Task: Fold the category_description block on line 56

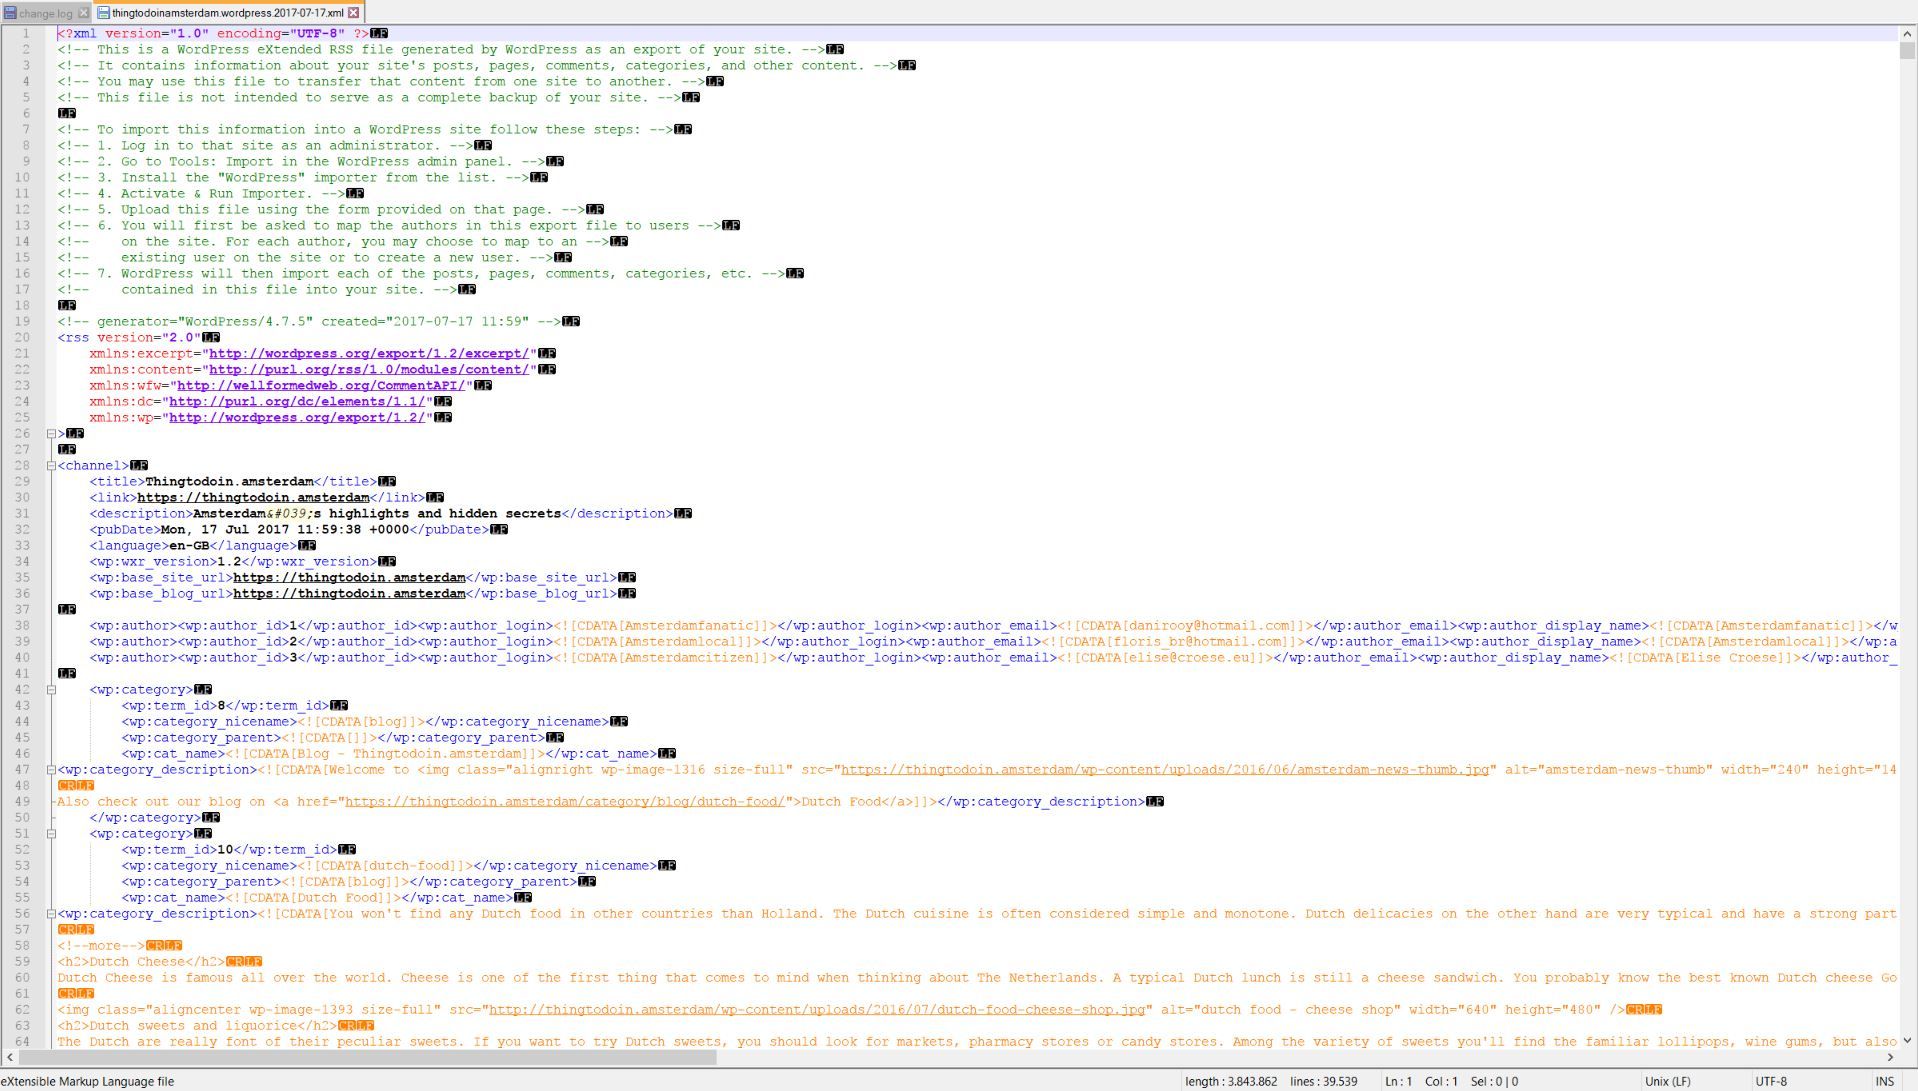Action: (x=51, y=914)
